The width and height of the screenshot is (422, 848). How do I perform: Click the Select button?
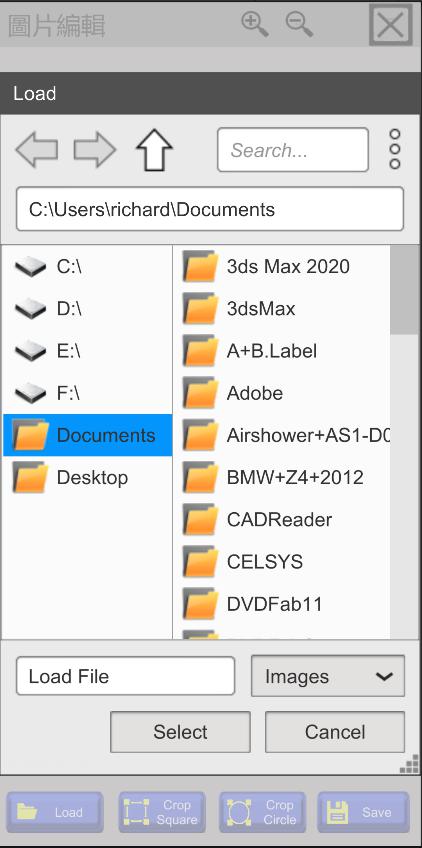point(180,732)
